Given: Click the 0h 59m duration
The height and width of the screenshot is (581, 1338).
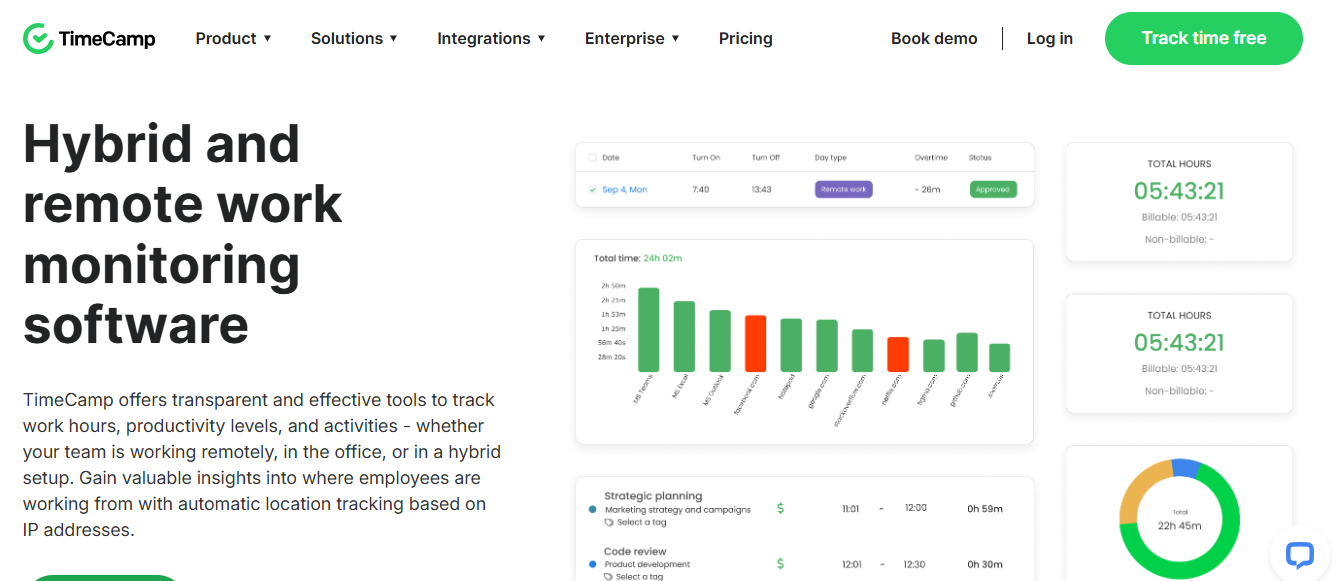Looking at the screenshot, I should [985, 509].
